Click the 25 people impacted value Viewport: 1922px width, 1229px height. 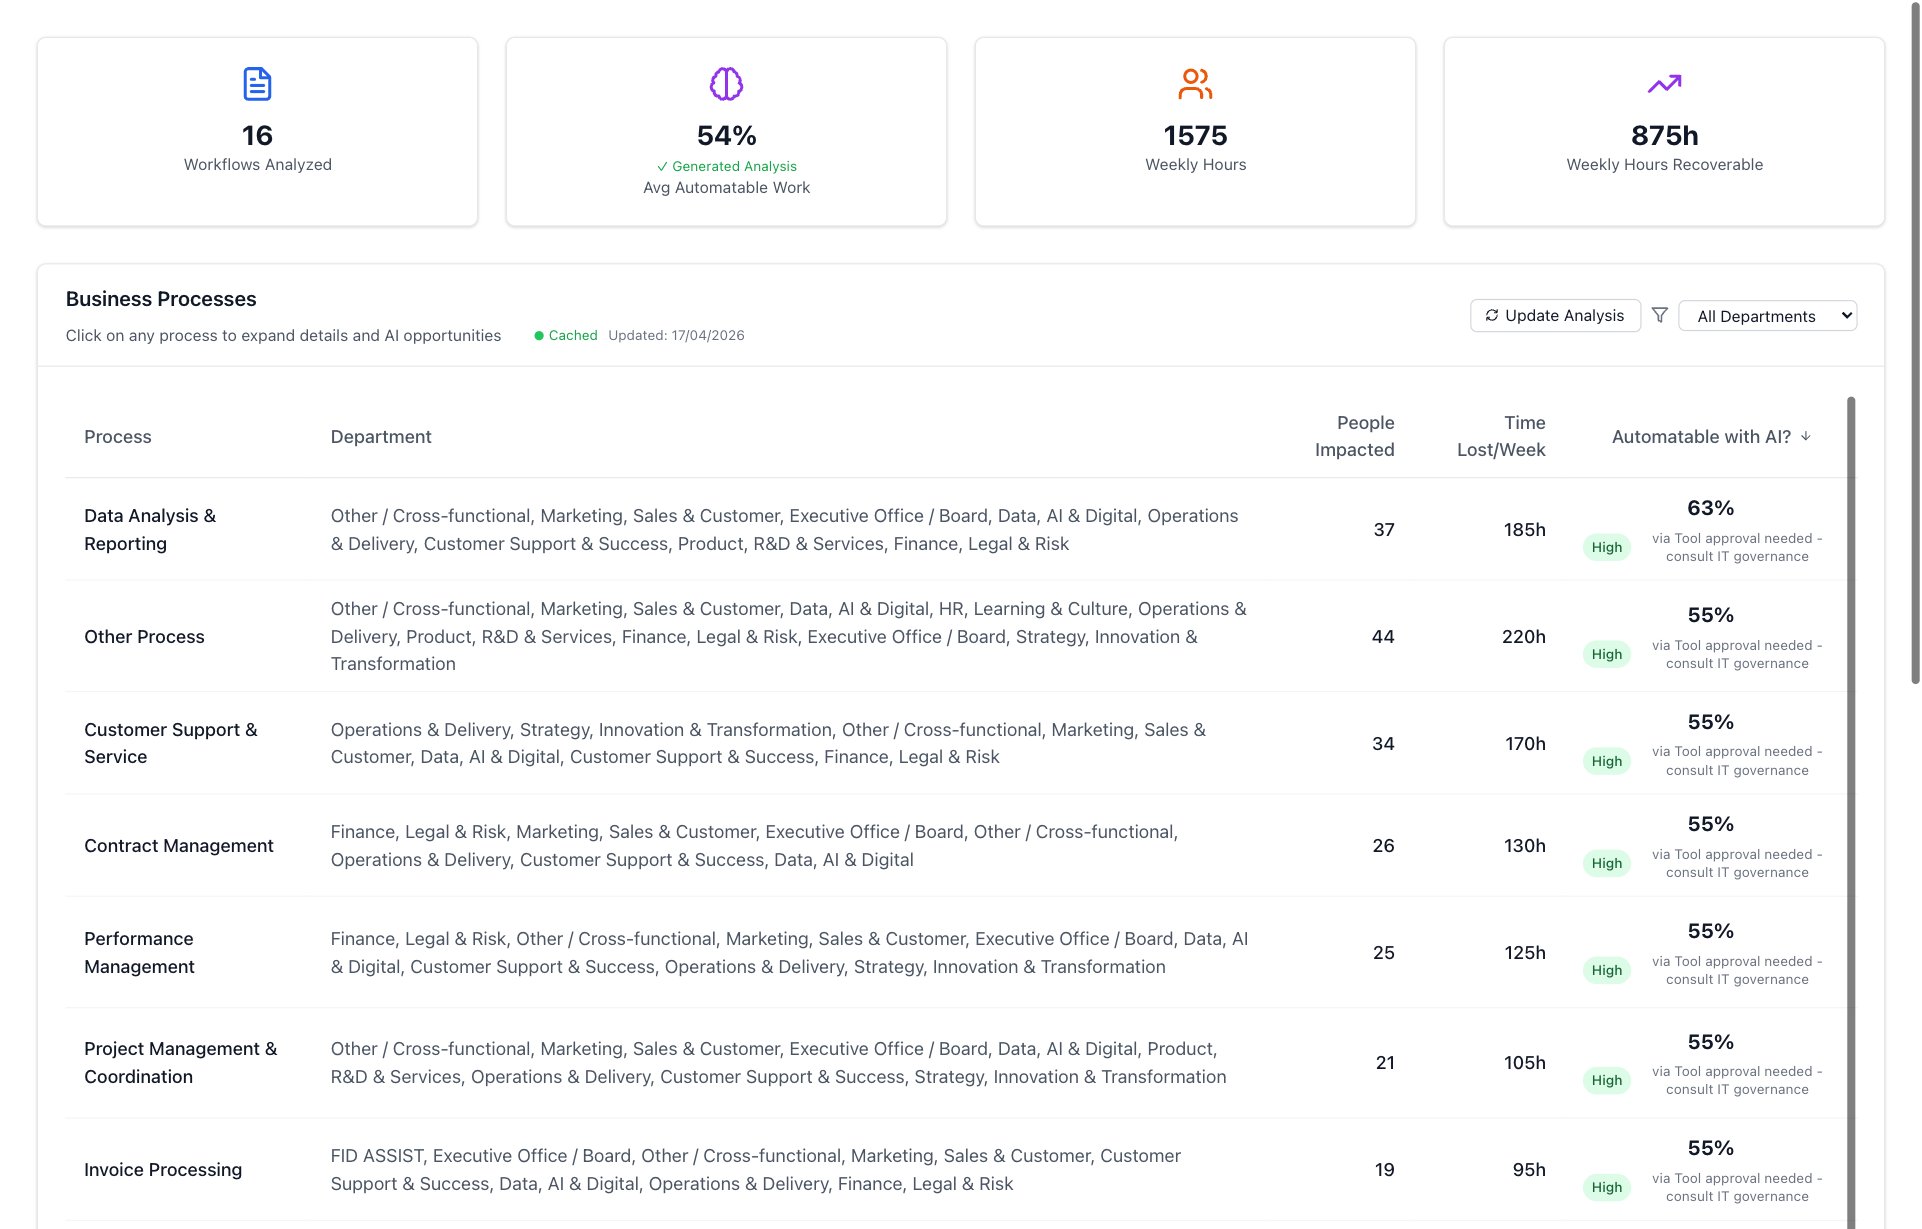coord(1383,953)
